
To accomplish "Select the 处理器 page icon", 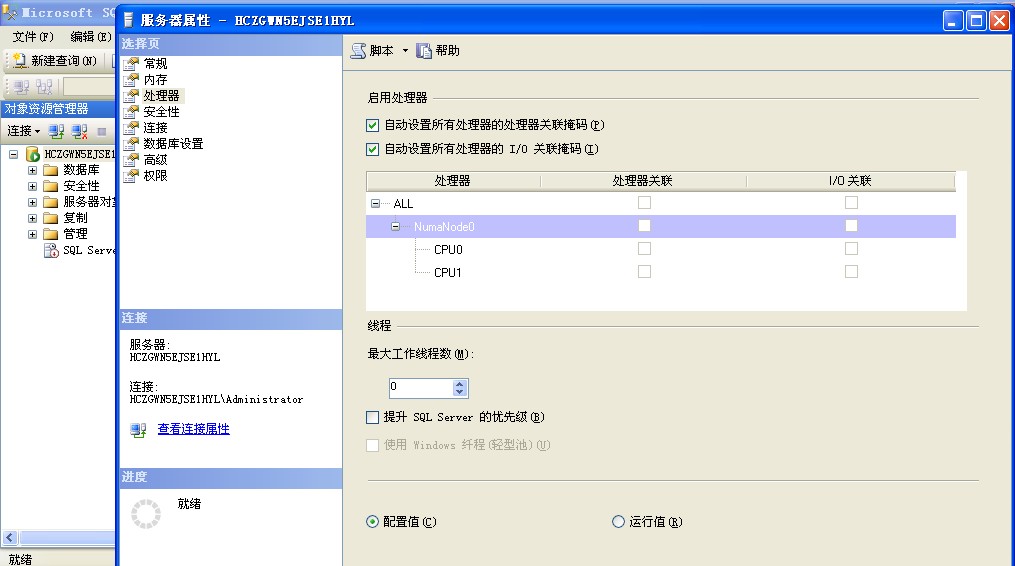I will (131, 96).
